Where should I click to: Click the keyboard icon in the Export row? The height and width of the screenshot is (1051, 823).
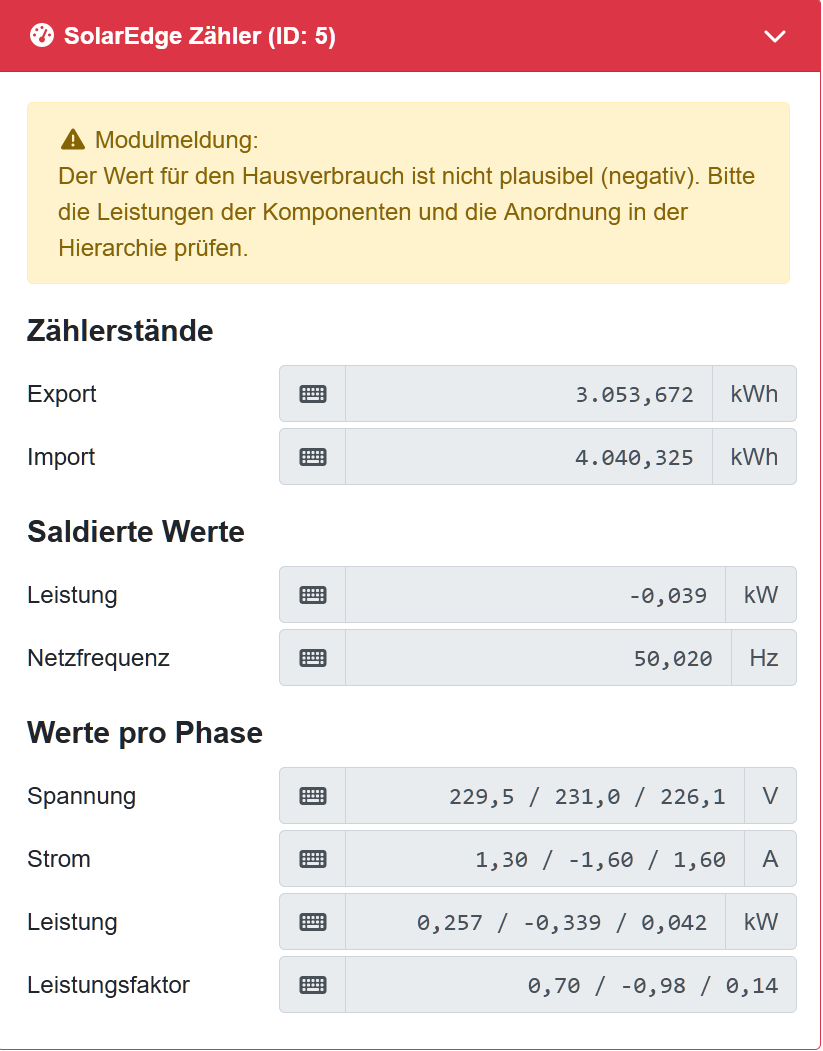313,394
